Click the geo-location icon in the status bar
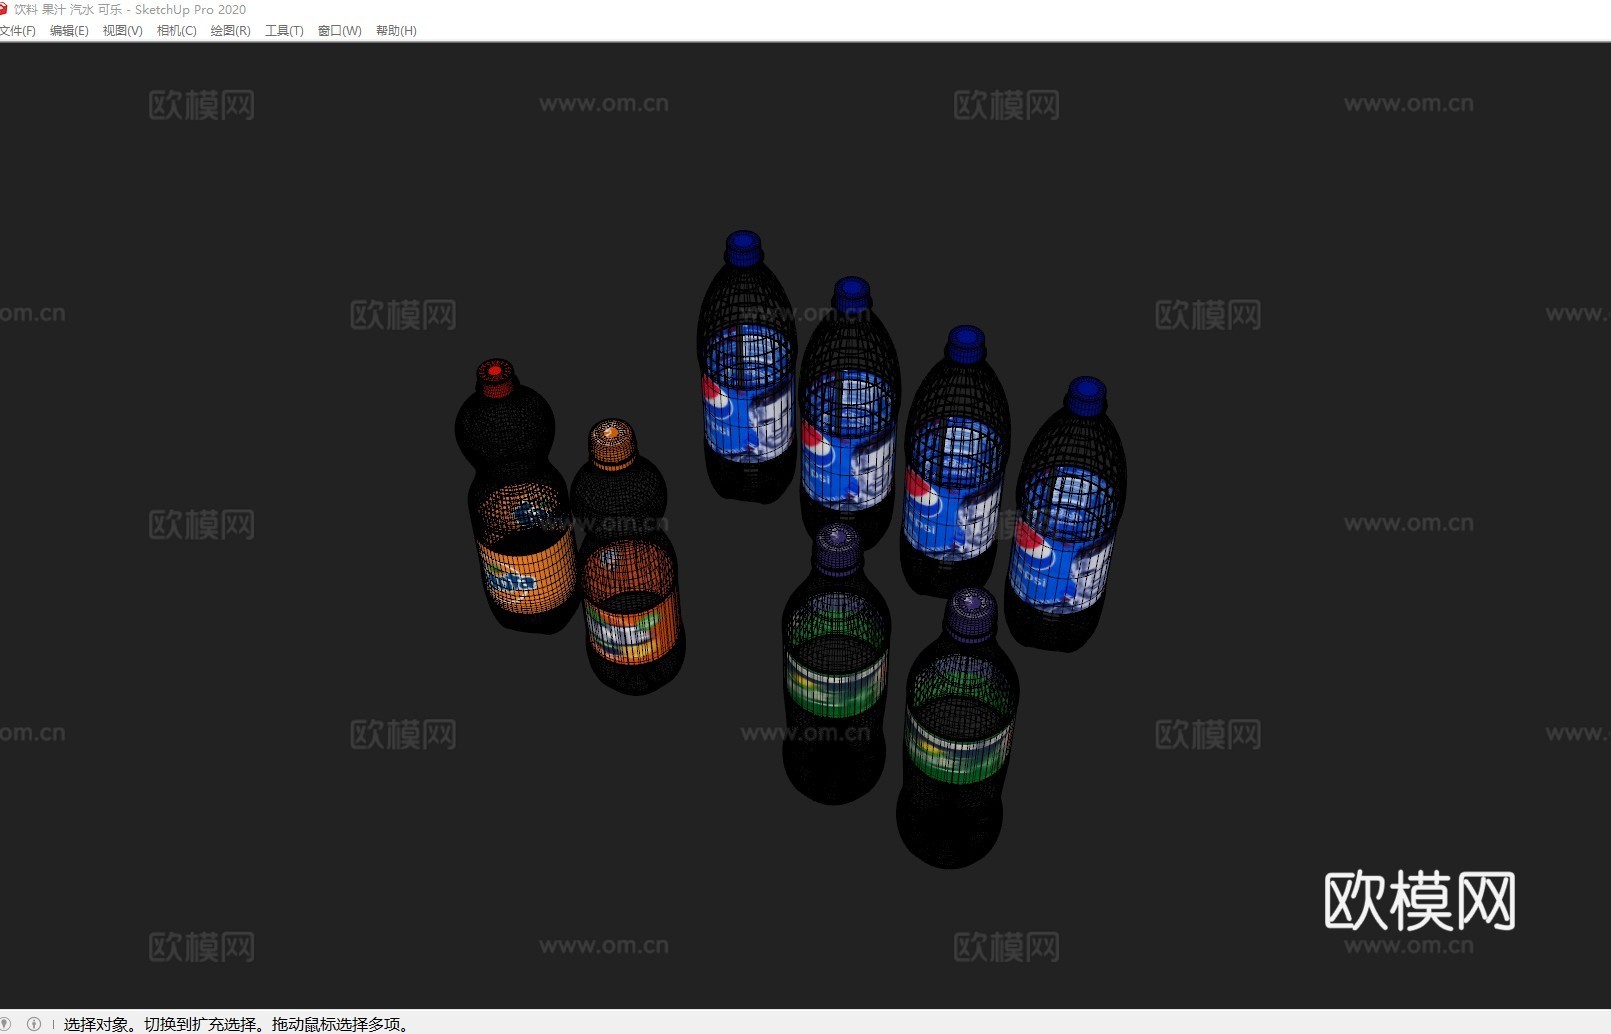This screenshot has height=1034, width=1611. tap(5, 1024)
